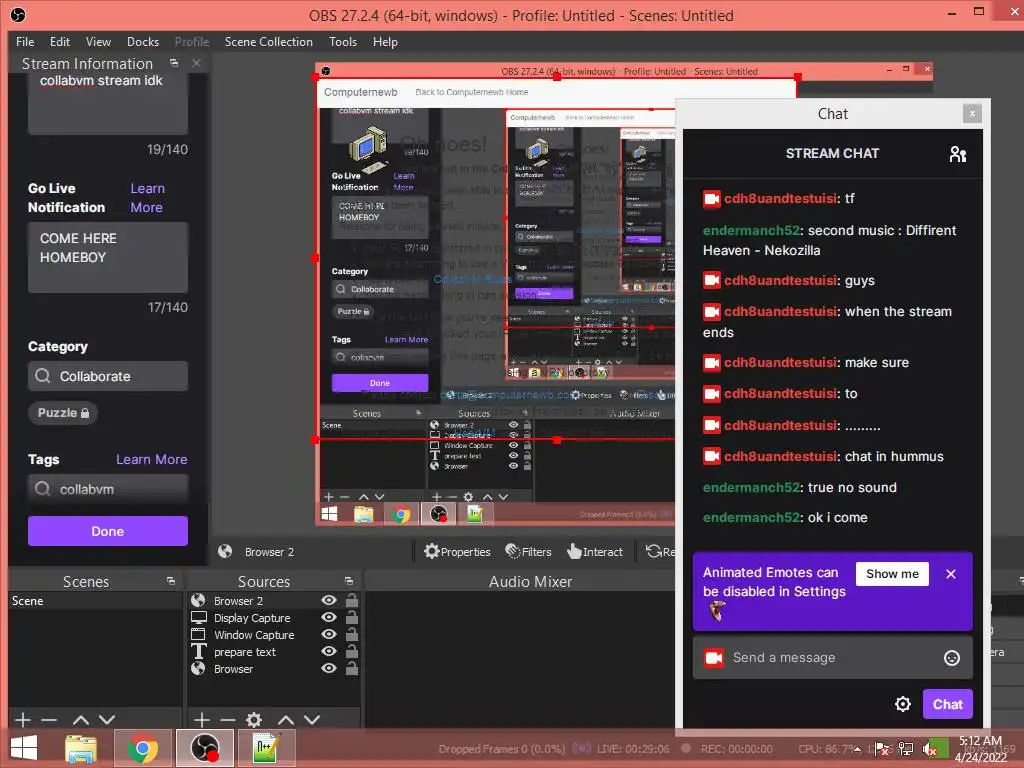Move scene up with arrow icon
Viewport: 1024px width, 768px height.
point(81,720)
